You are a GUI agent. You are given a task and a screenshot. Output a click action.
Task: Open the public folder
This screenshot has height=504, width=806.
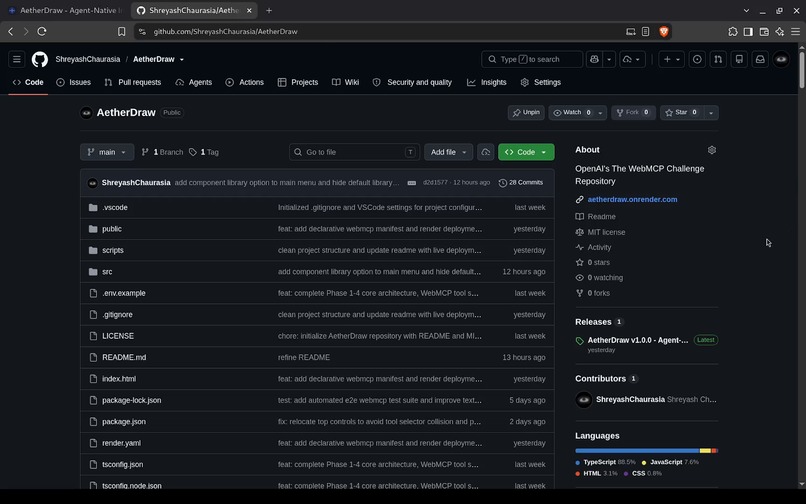(x=112, y=229)
